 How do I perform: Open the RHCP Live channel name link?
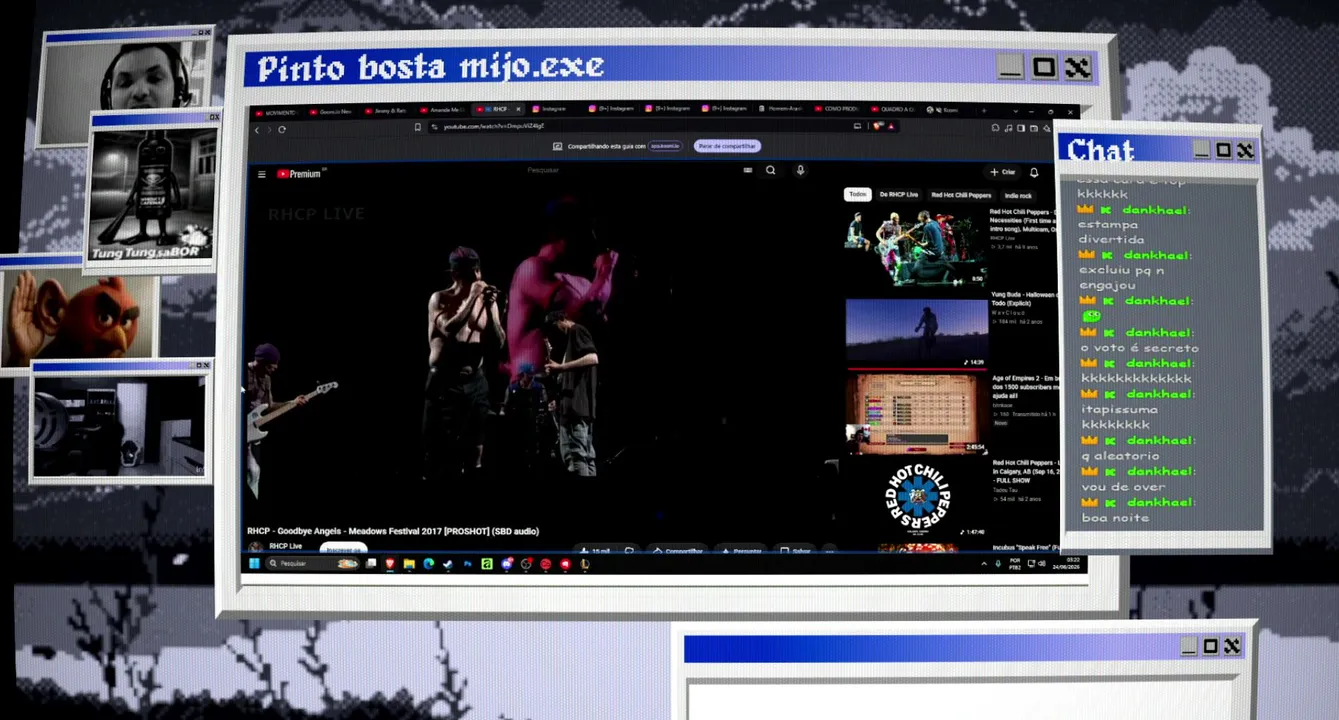286,546
